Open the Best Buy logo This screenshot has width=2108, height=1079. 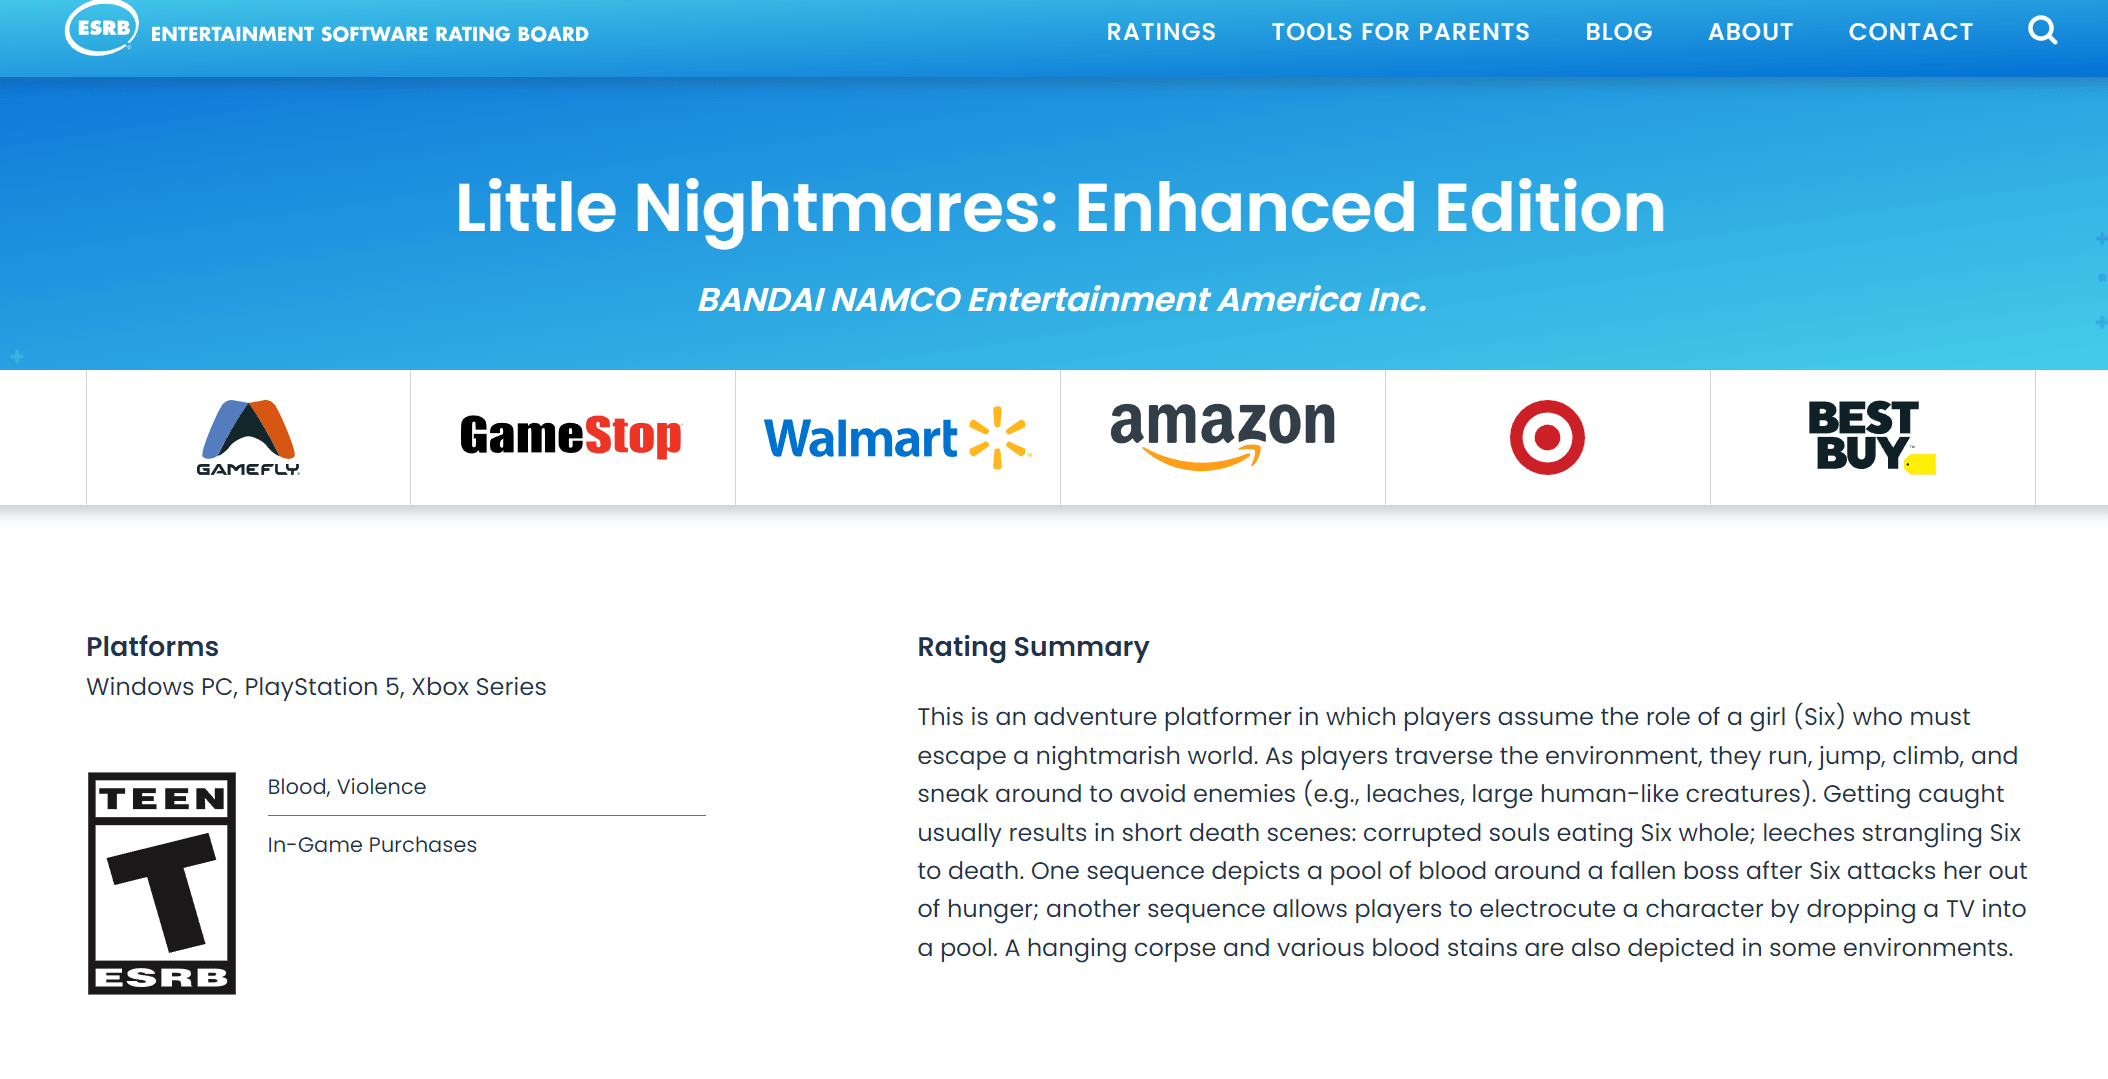coord(1871,436)
